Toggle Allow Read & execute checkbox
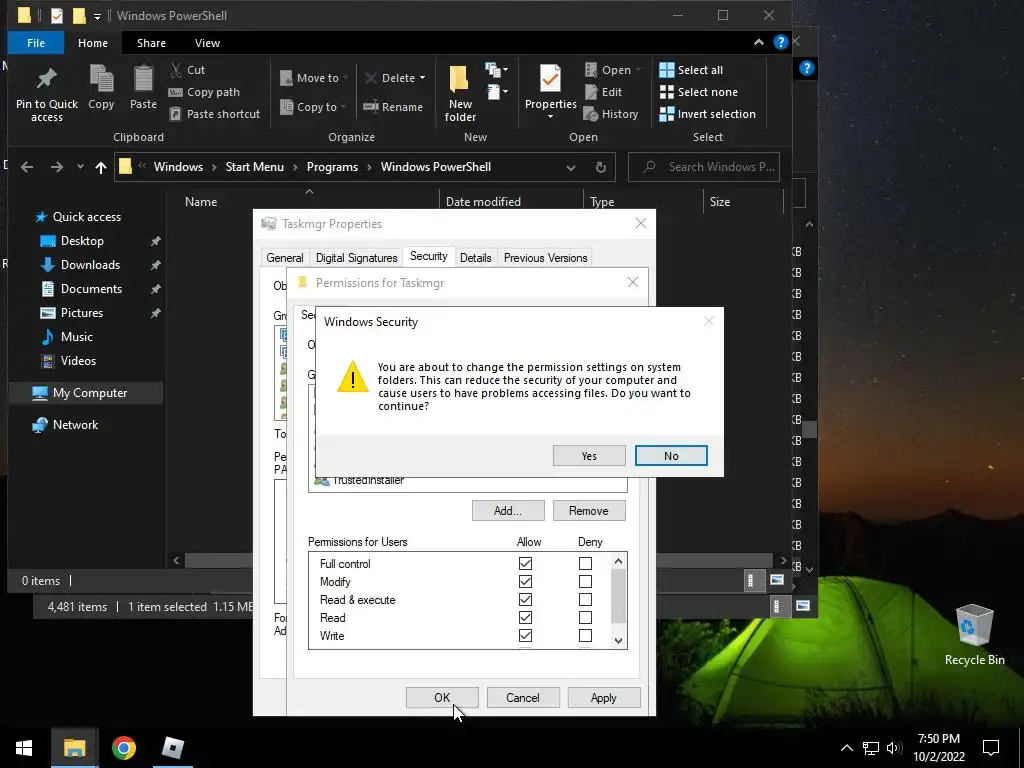1024x768 pixels. pos(525,599)
